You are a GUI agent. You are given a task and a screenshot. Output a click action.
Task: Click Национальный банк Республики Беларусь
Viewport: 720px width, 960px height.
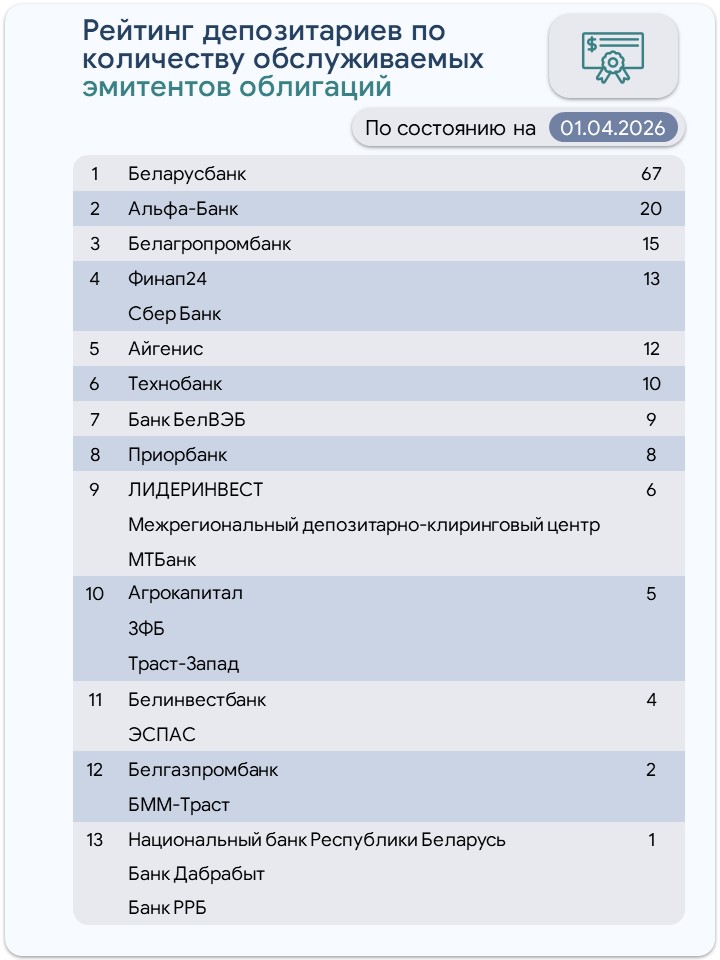[317, 840]
